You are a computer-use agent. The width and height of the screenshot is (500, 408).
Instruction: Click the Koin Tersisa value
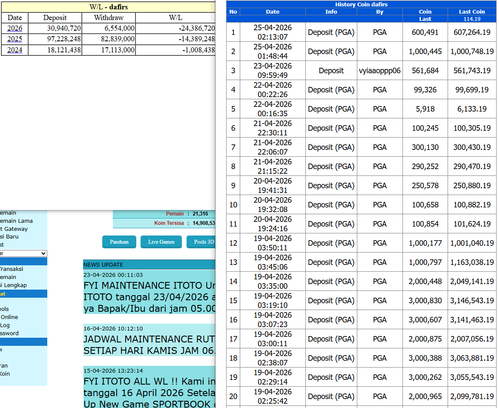(204, 223)
